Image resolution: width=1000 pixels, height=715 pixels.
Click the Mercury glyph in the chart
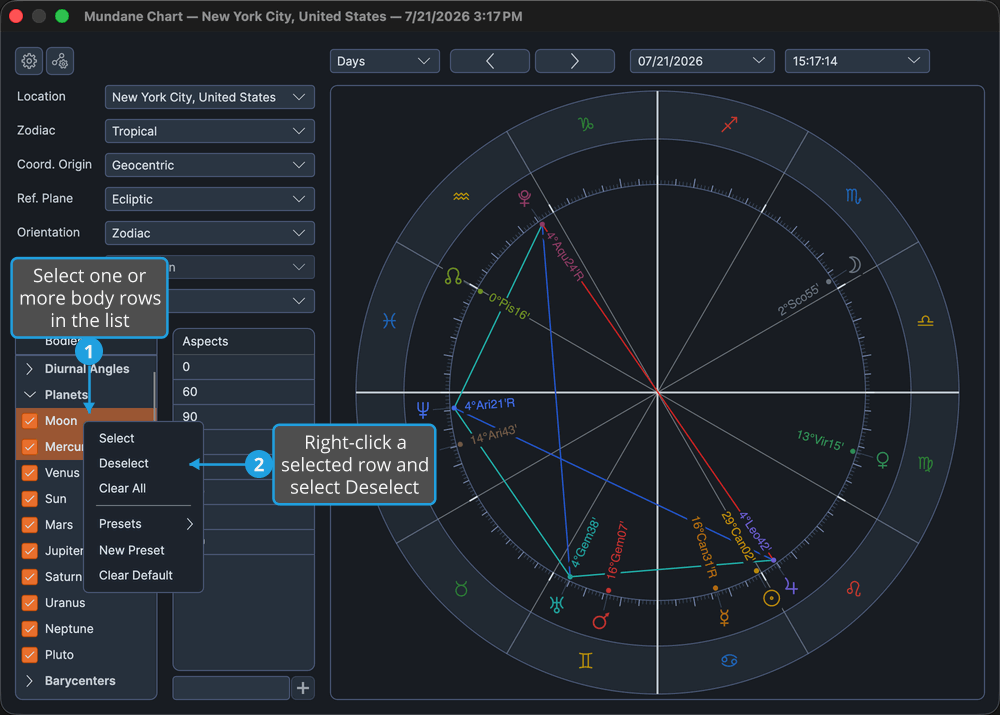click(x=724, y=617)
